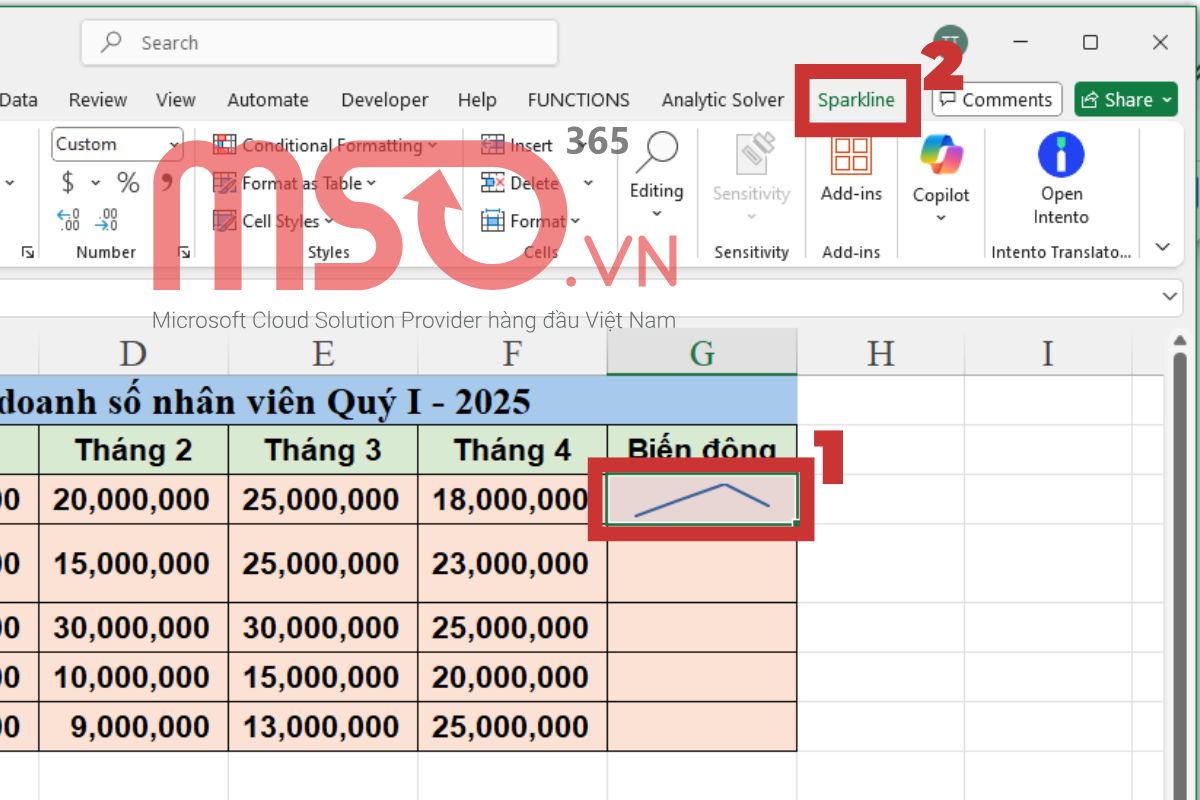Viewport: 1200px width, 800px height.
Task: Click the Delete cells icon
Action: point(493,183)
